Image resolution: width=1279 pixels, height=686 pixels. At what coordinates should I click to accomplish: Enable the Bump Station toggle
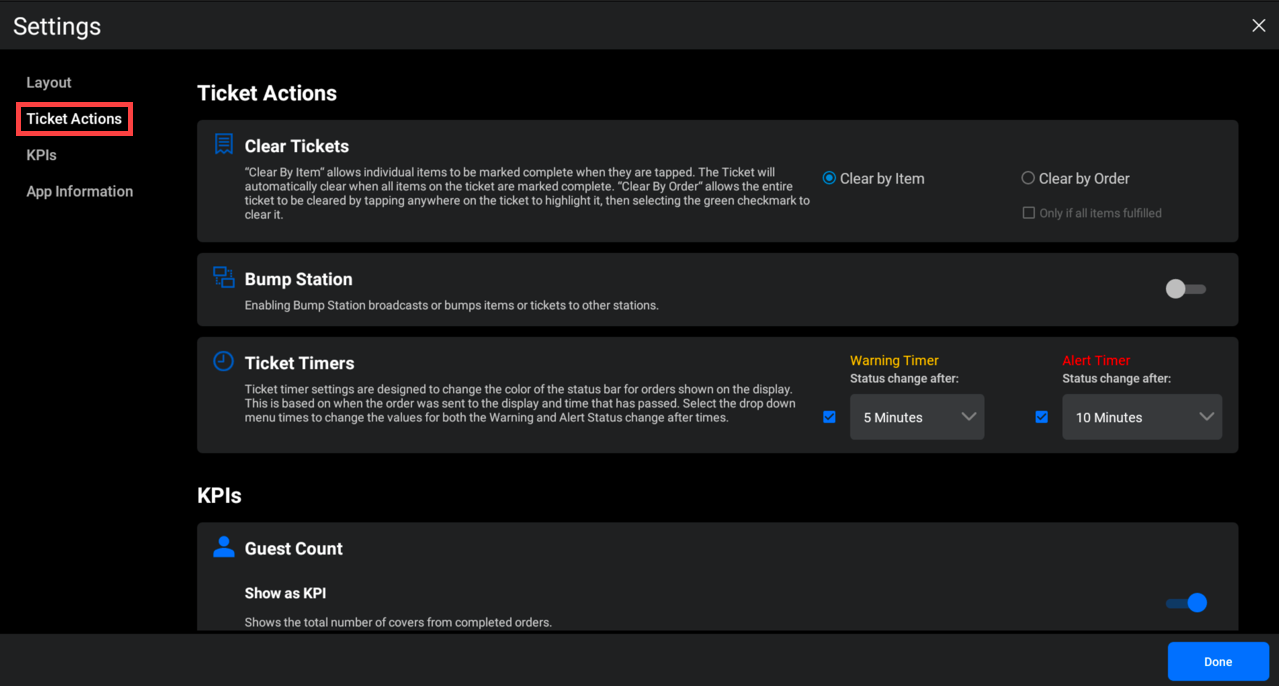(x=1186, y=289)
